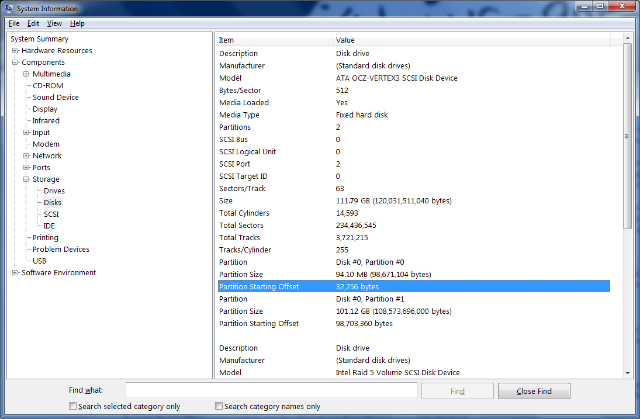Maximize the System Information window
640x419 pixels.
point(600,6)
